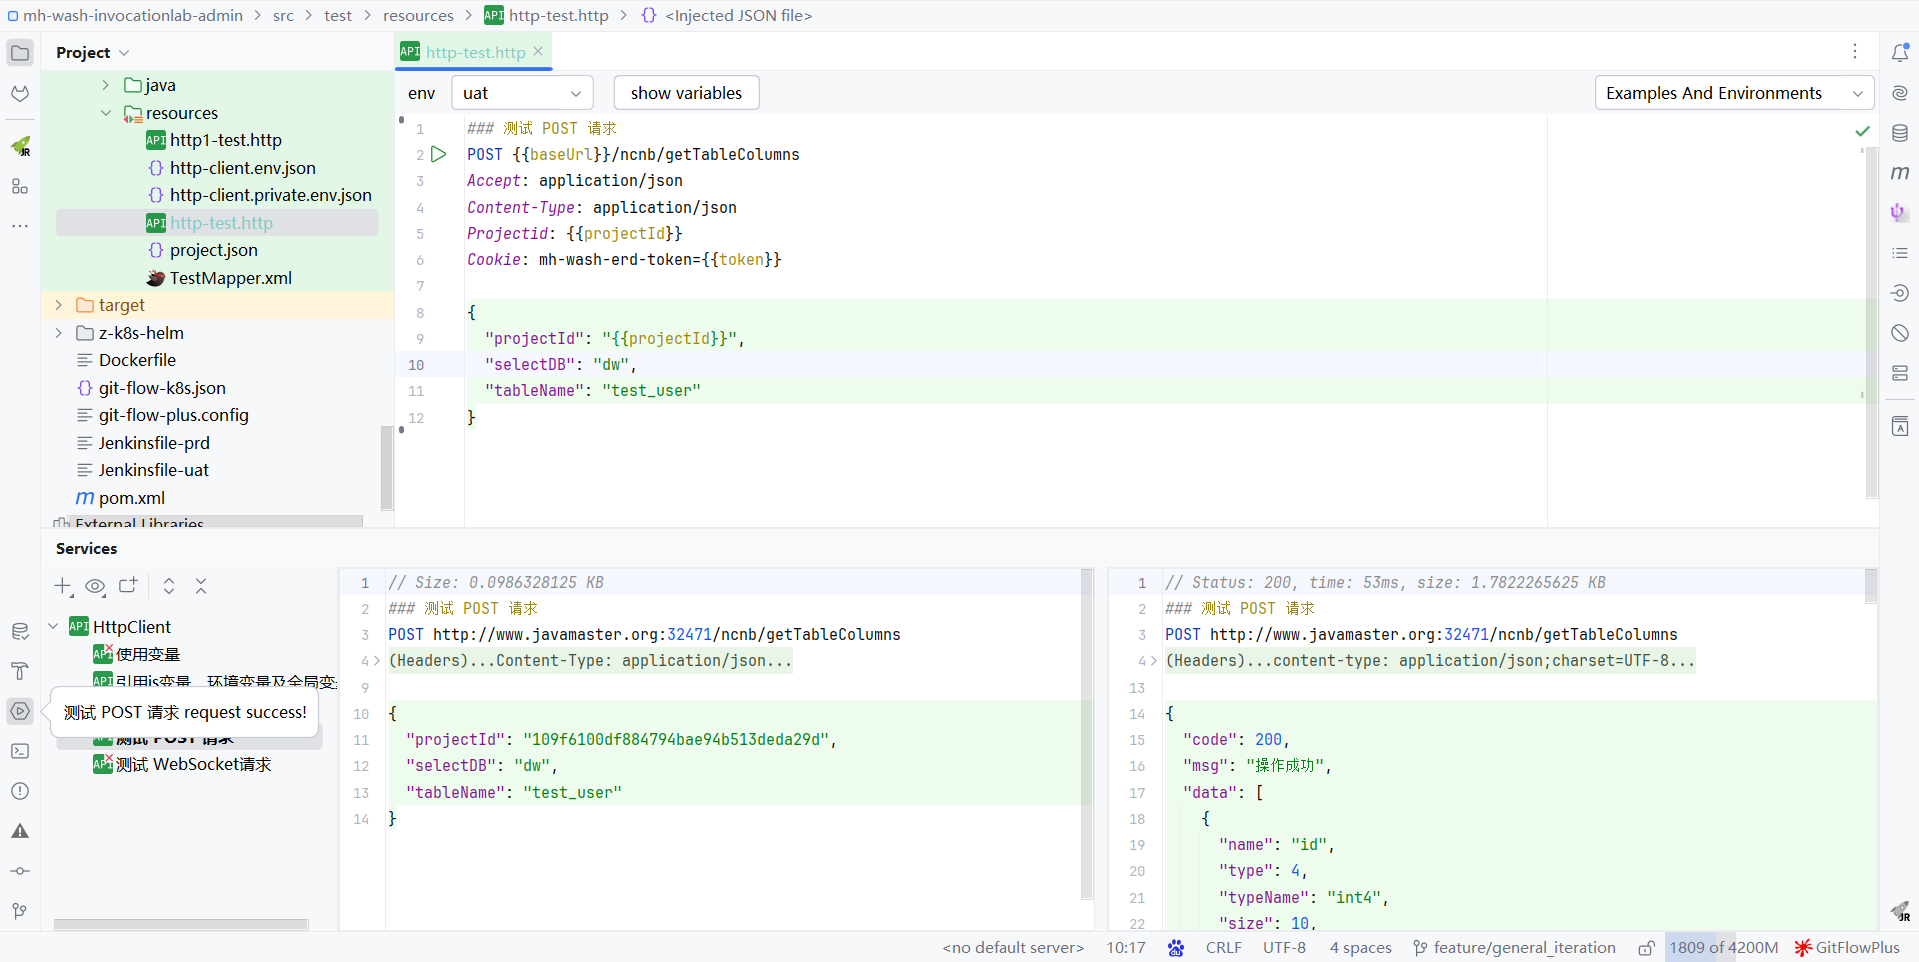
Task: Open the Notifications bell icon
Action: click(1900, 53)
